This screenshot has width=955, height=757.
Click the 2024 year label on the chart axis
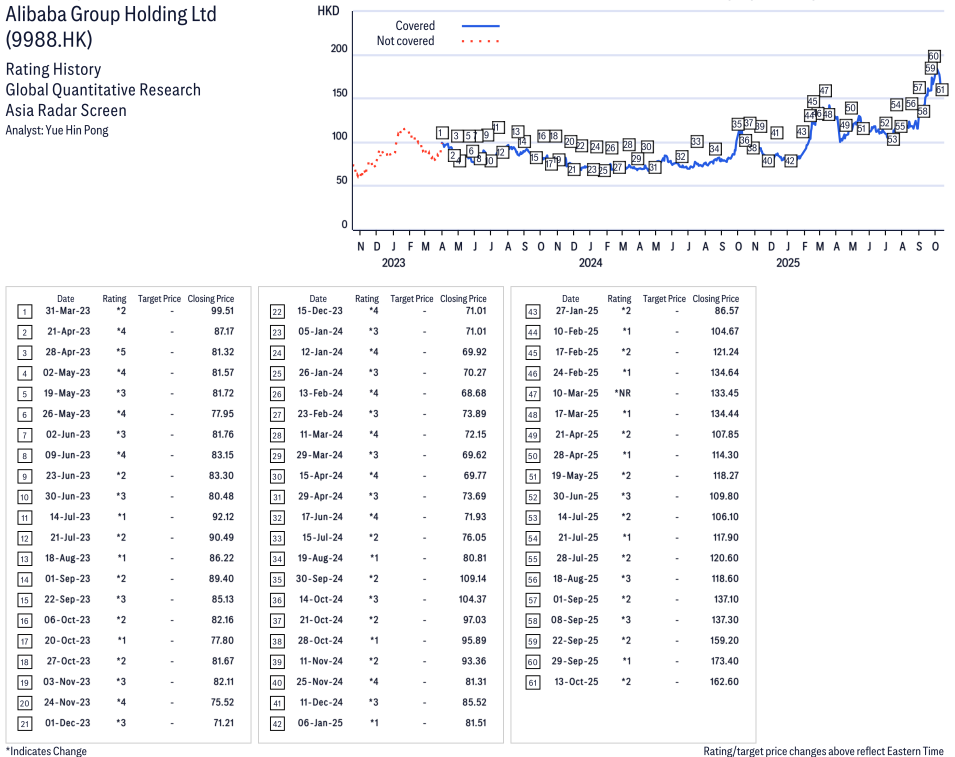tap(590, 263)
